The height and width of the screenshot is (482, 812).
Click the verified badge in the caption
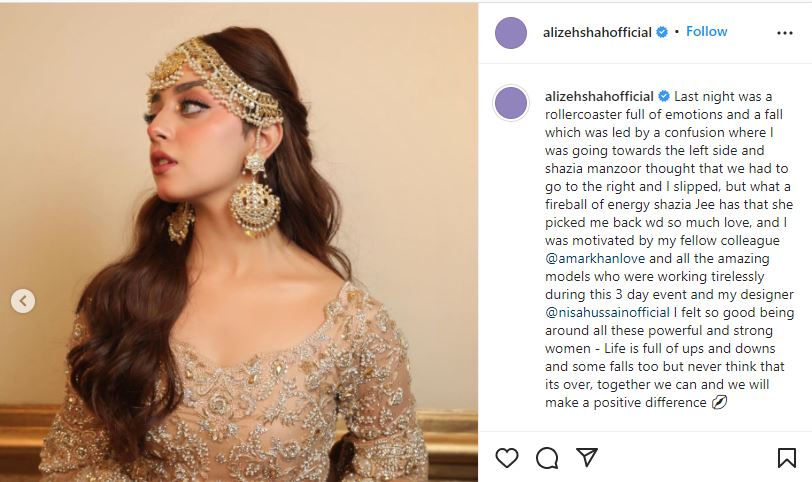click(x=663, y=96)
